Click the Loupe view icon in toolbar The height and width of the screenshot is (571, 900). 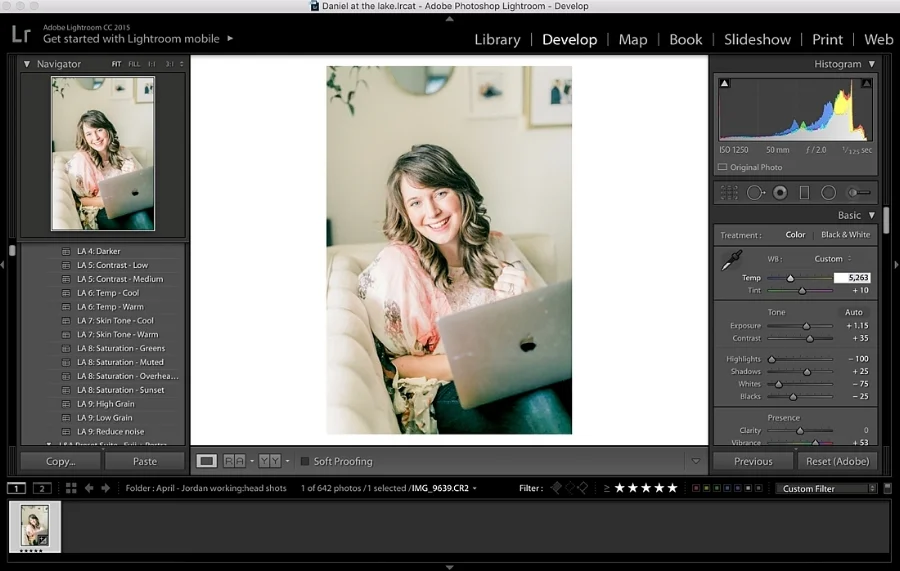tap(207, 461)
